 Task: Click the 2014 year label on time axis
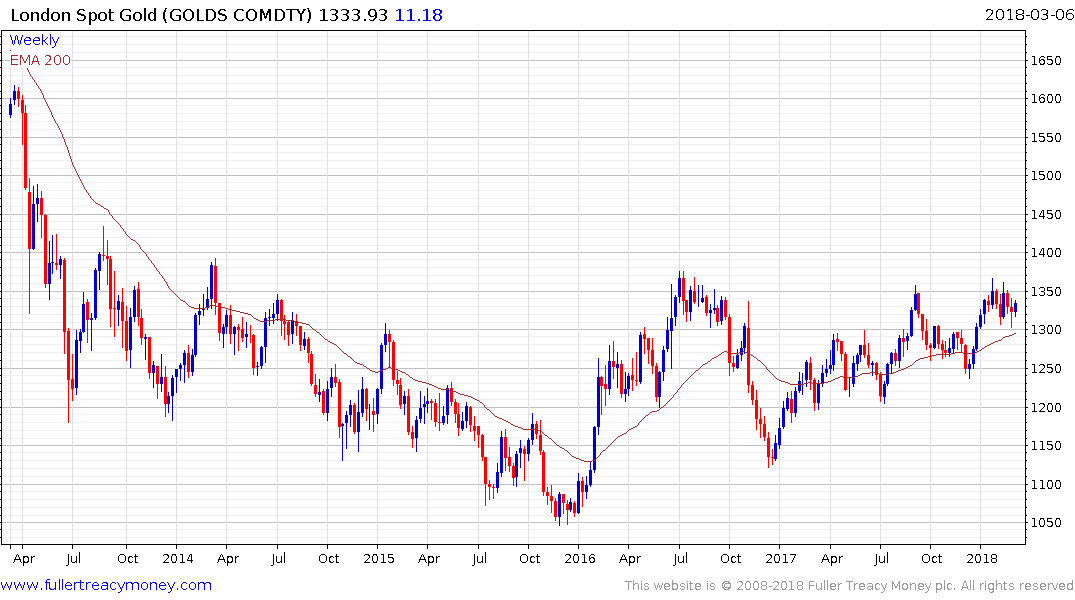click(178, 558)
